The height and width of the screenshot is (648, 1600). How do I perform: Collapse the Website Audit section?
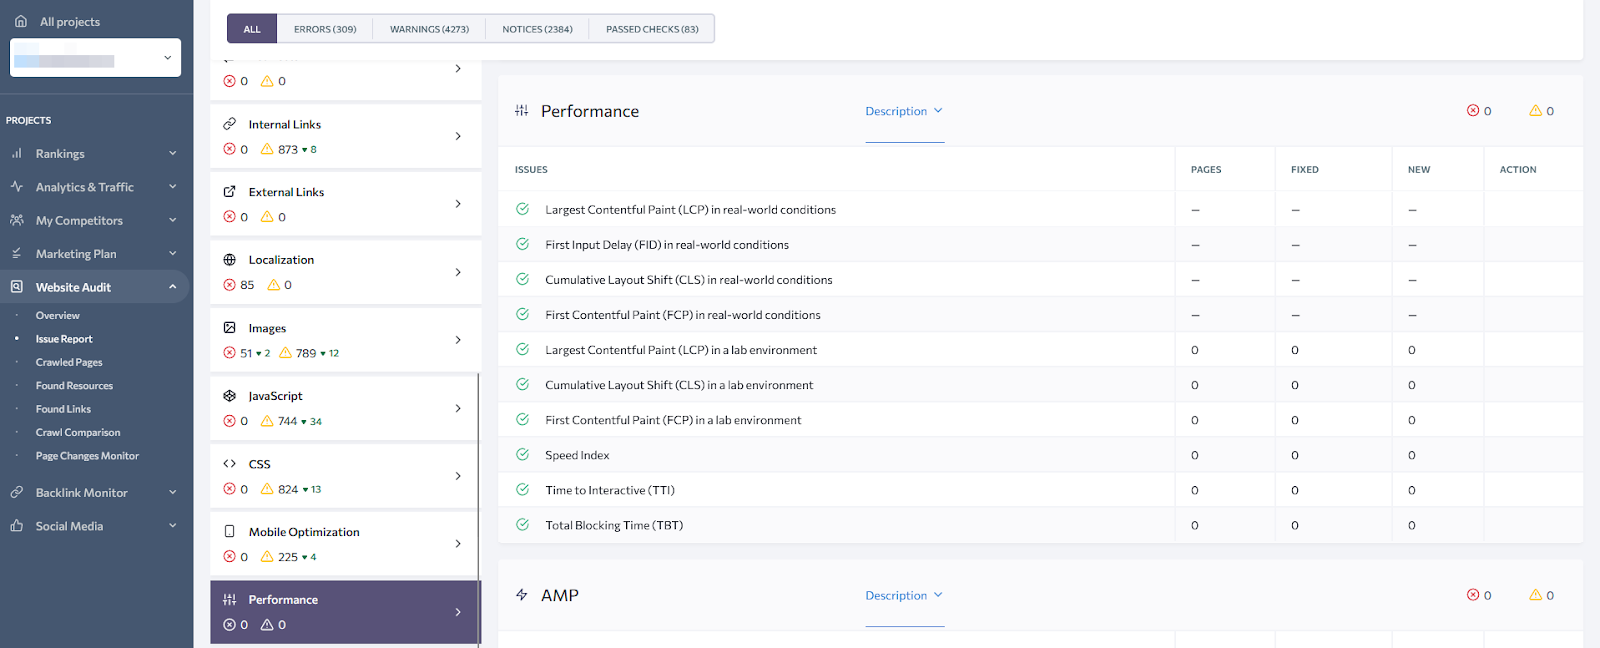coord(172,287)
